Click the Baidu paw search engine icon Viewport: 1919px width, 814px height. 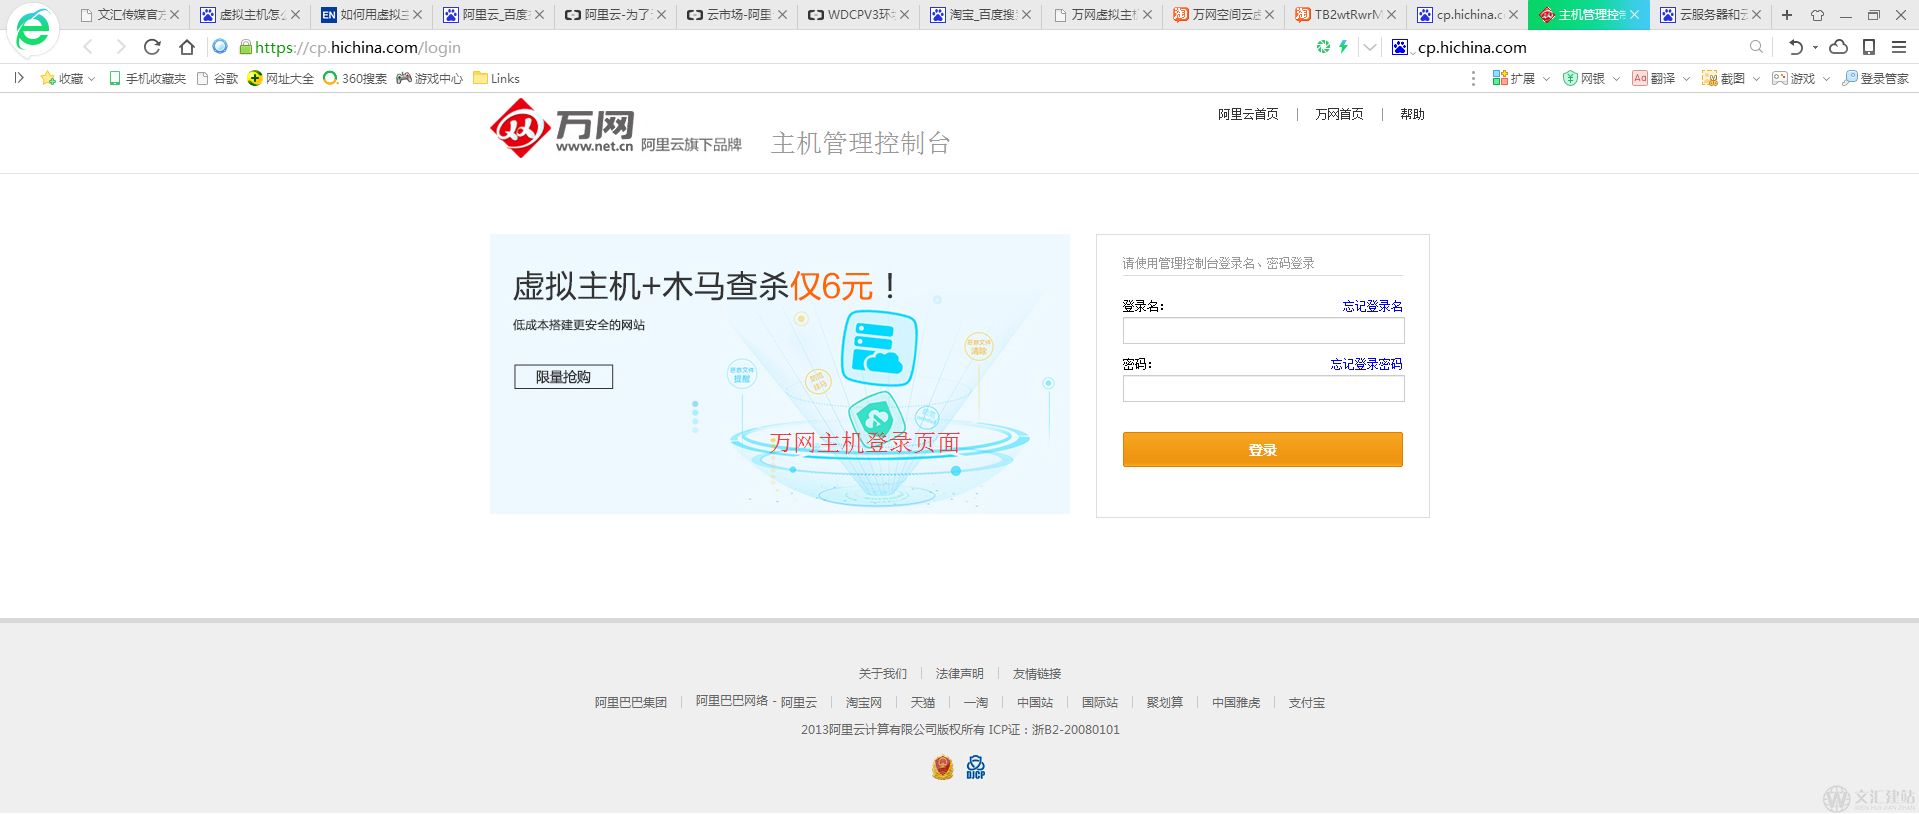coord(1400,47)
